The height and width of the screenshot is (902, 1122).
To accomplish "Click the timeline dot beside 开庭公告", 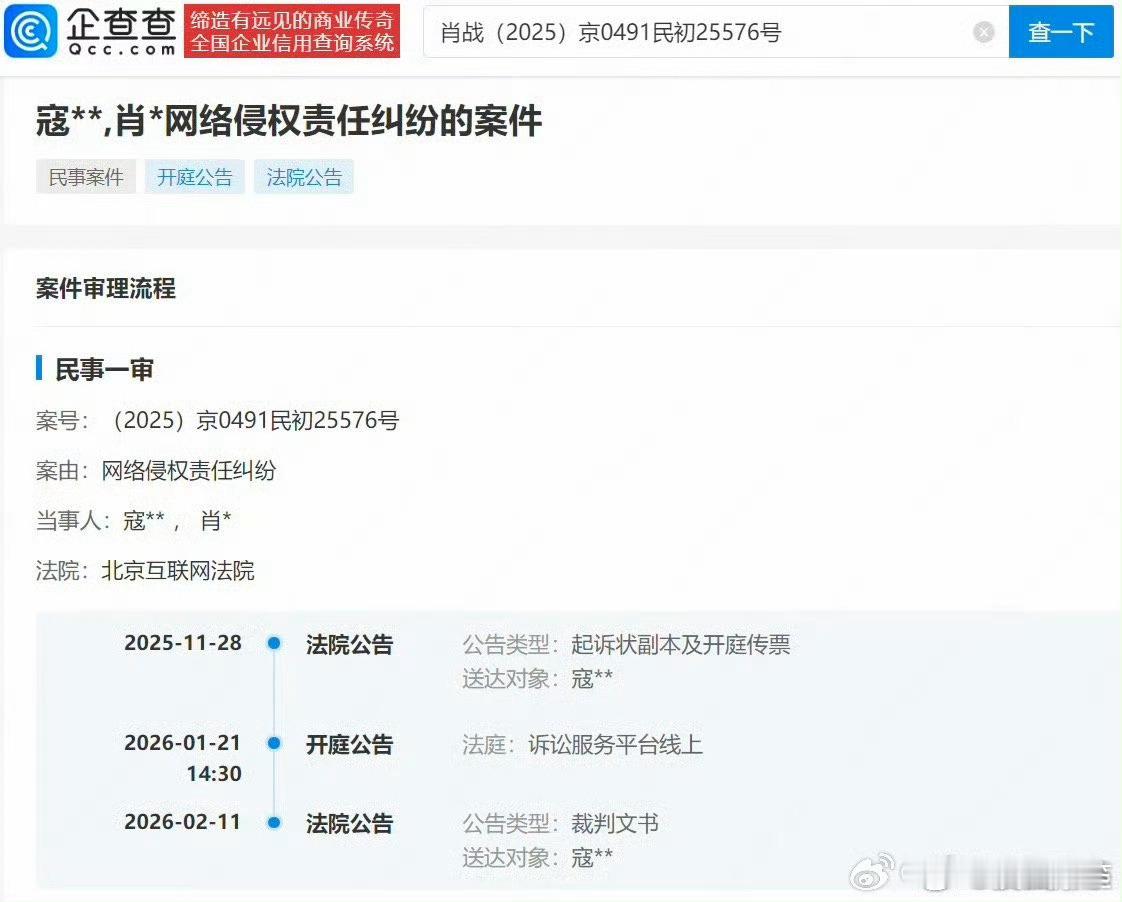I will click(x=273, y=744).
